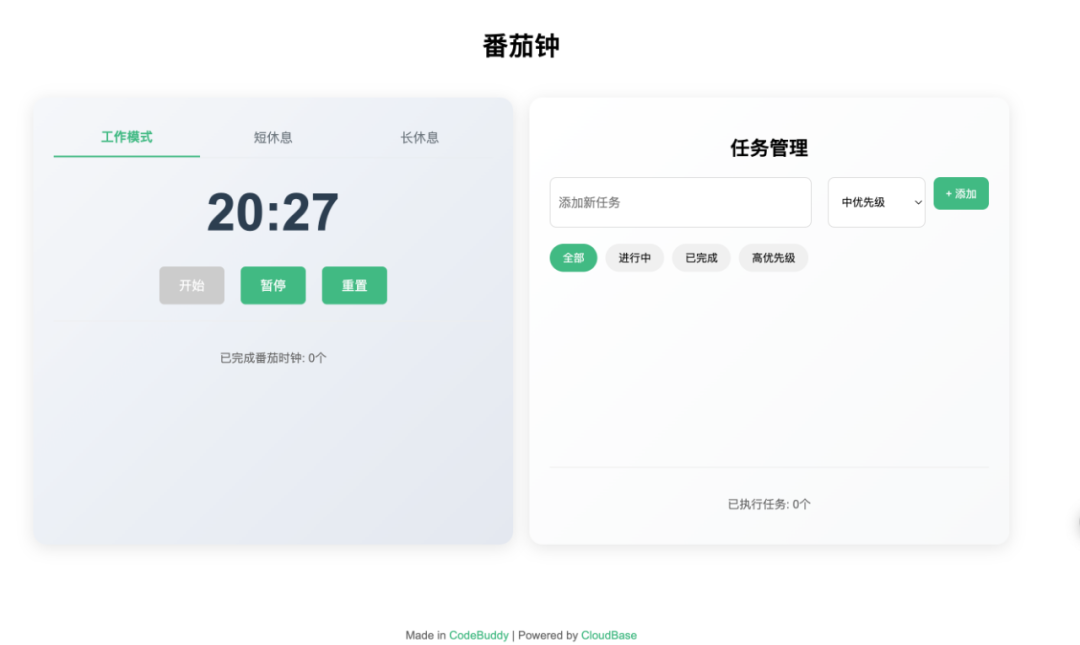The width and height of the screenshot is (1080, 645).
Task: Open the CloudBase link in the footer
Action: click(609, 635)
